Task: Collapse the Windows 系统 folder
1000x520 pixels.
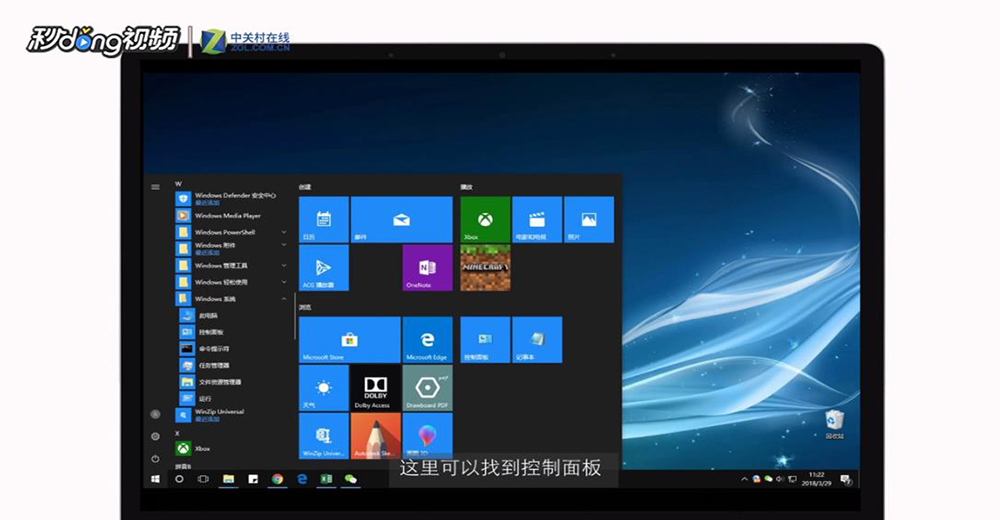Action: 231,299
